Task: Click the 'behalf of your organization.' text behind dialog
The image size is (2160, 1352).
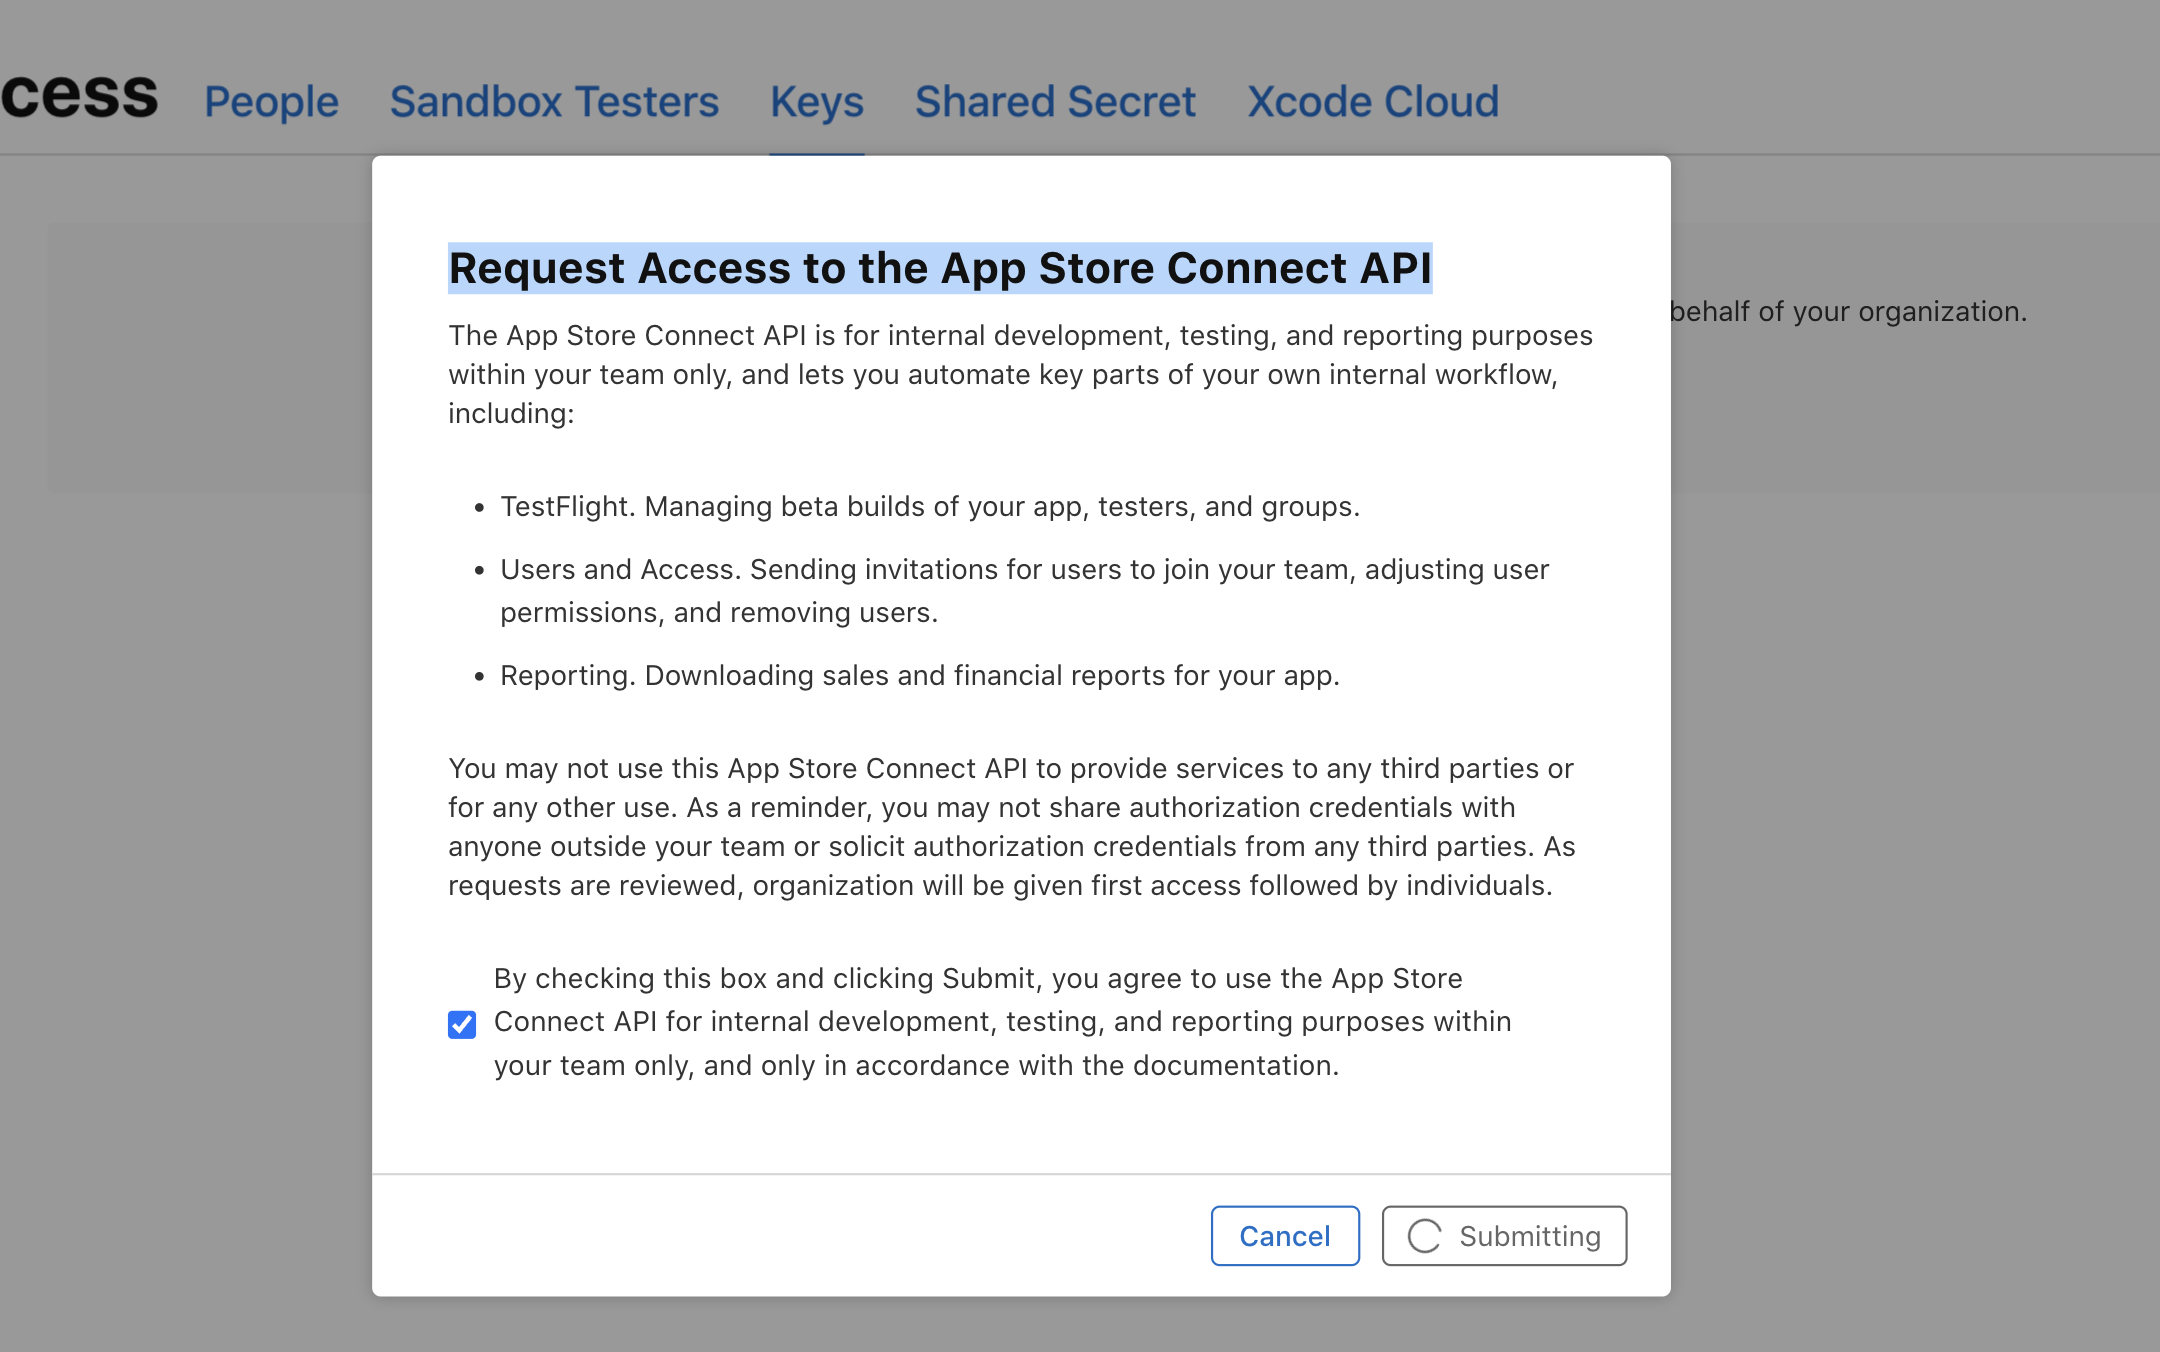Action: click(1848, 311)
